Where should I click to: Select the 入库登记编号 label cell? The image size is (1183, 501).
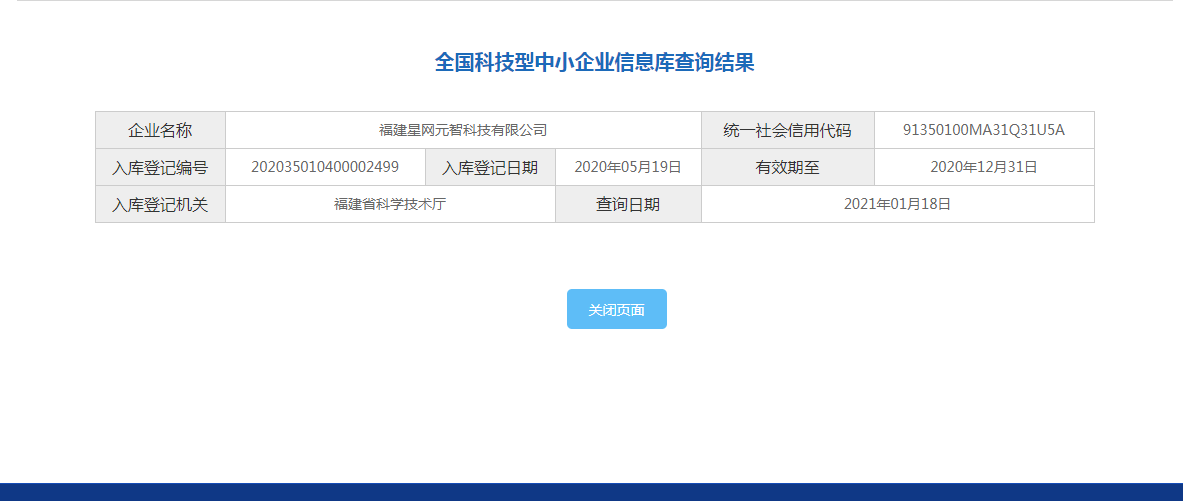(160, 167)
